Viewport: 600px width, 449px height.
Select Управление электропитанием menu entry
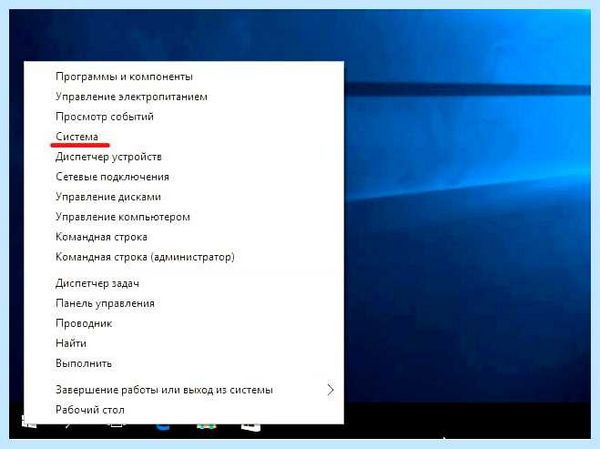pos(184,96)
